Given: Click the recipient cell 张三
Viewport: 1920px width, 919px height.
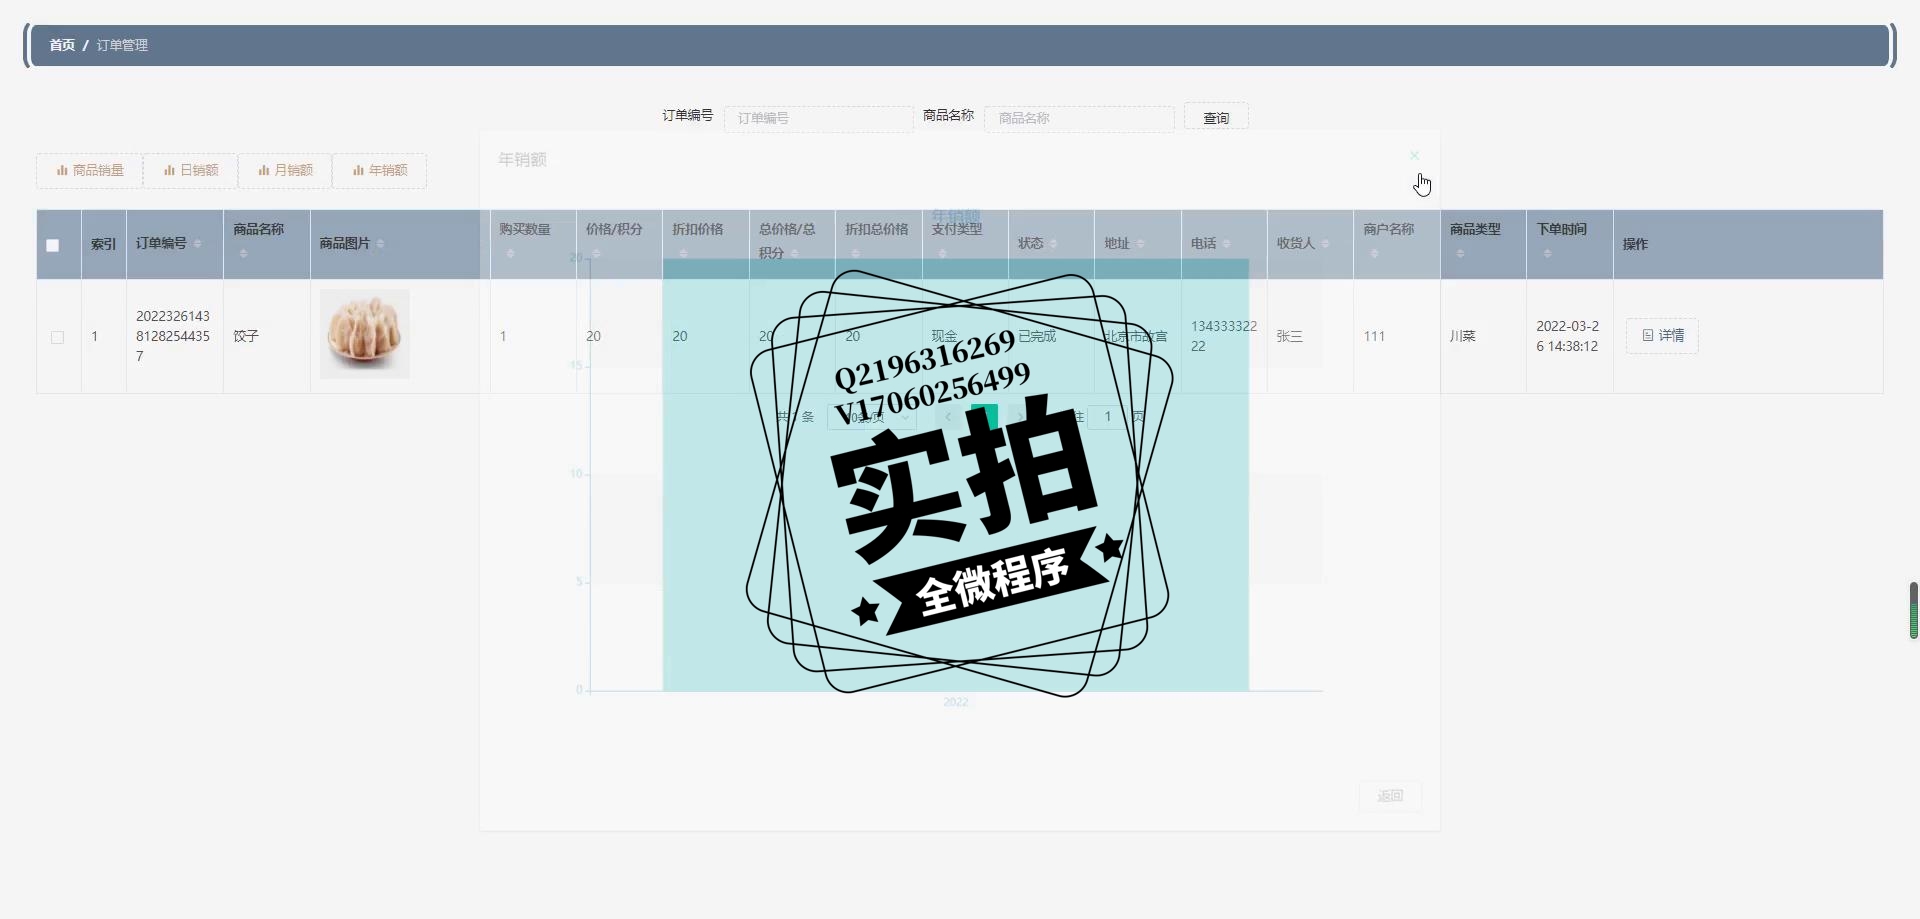Looking at the screenshot, I should coord(1289,337).
